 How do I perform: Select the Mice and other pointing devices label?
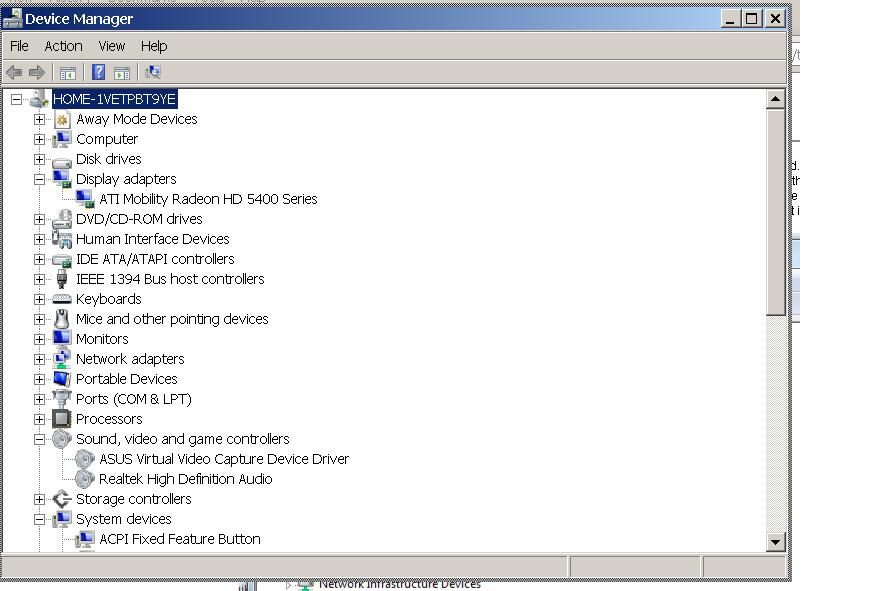pyautogui.click(x=172, y=319)
